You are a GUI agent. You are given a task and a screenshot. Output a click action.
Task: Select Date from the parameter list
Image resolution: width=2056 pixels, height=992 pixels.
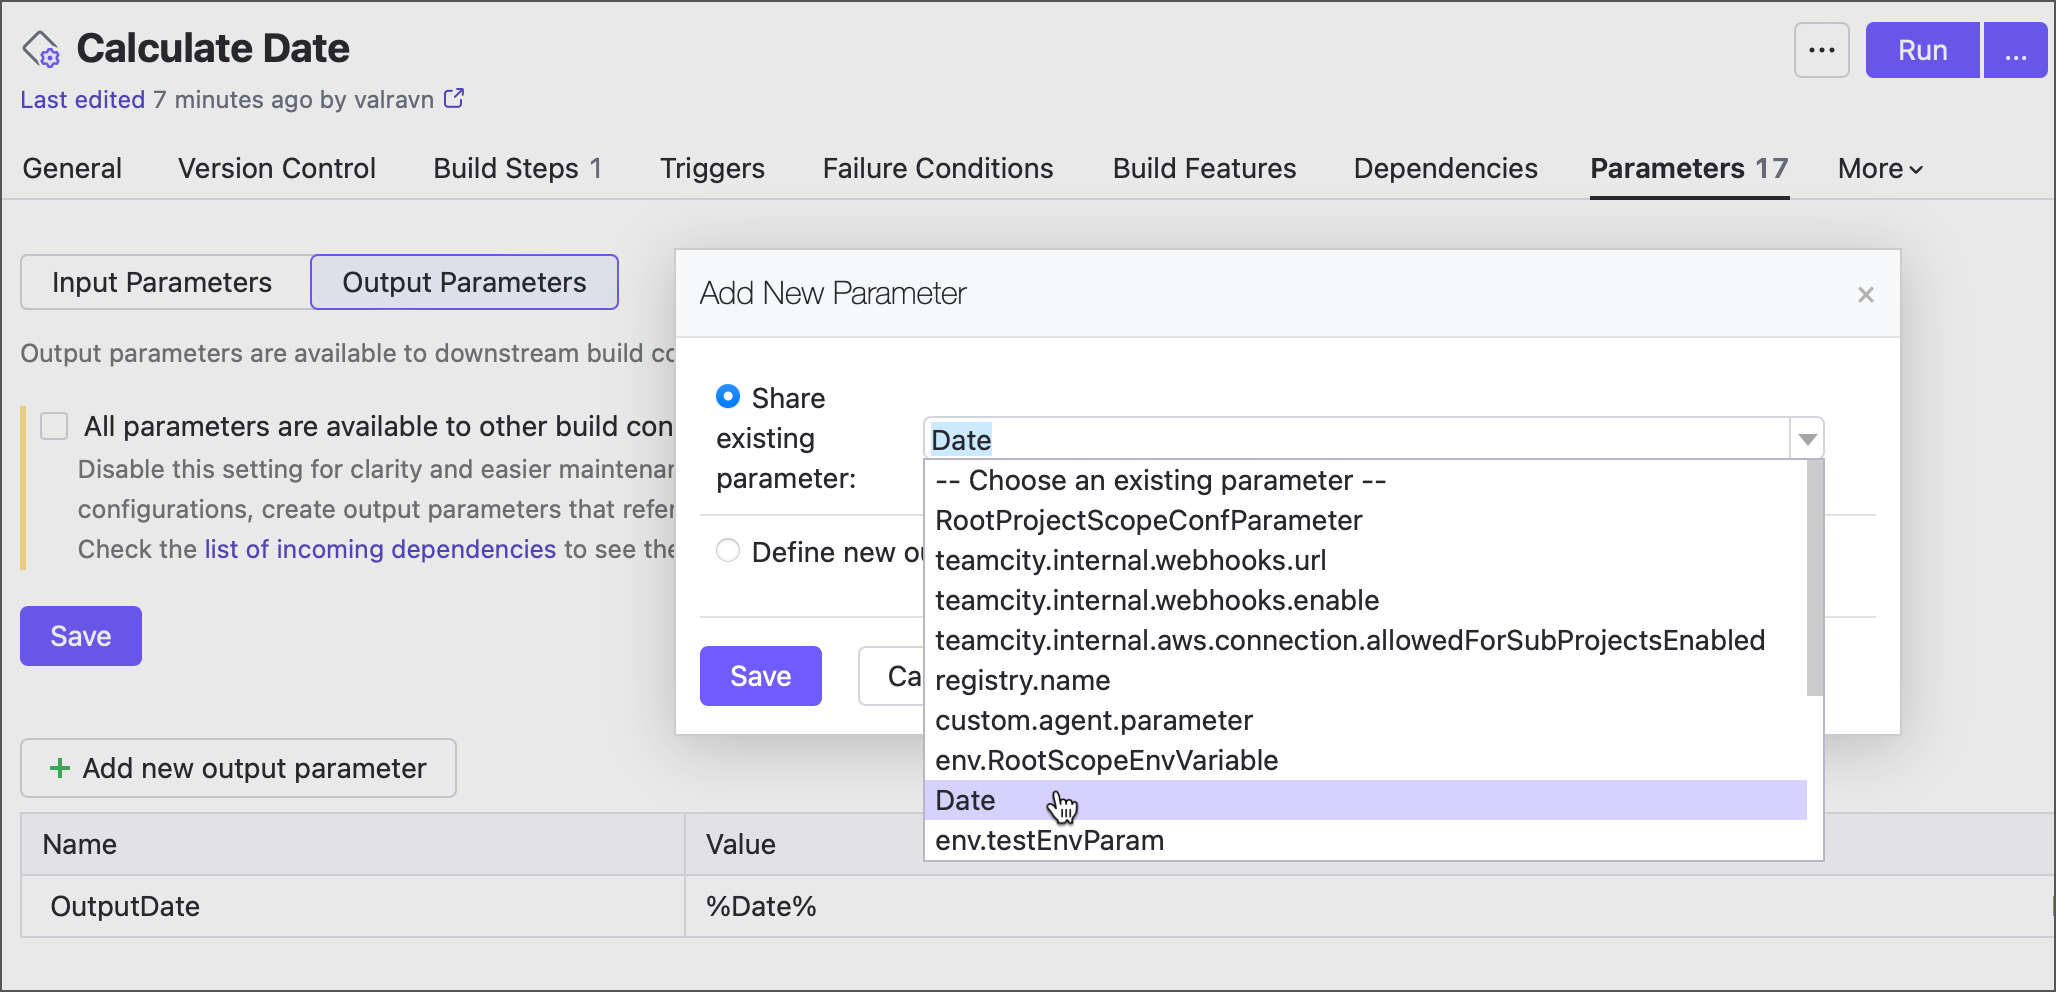click(x=964, y=800)
